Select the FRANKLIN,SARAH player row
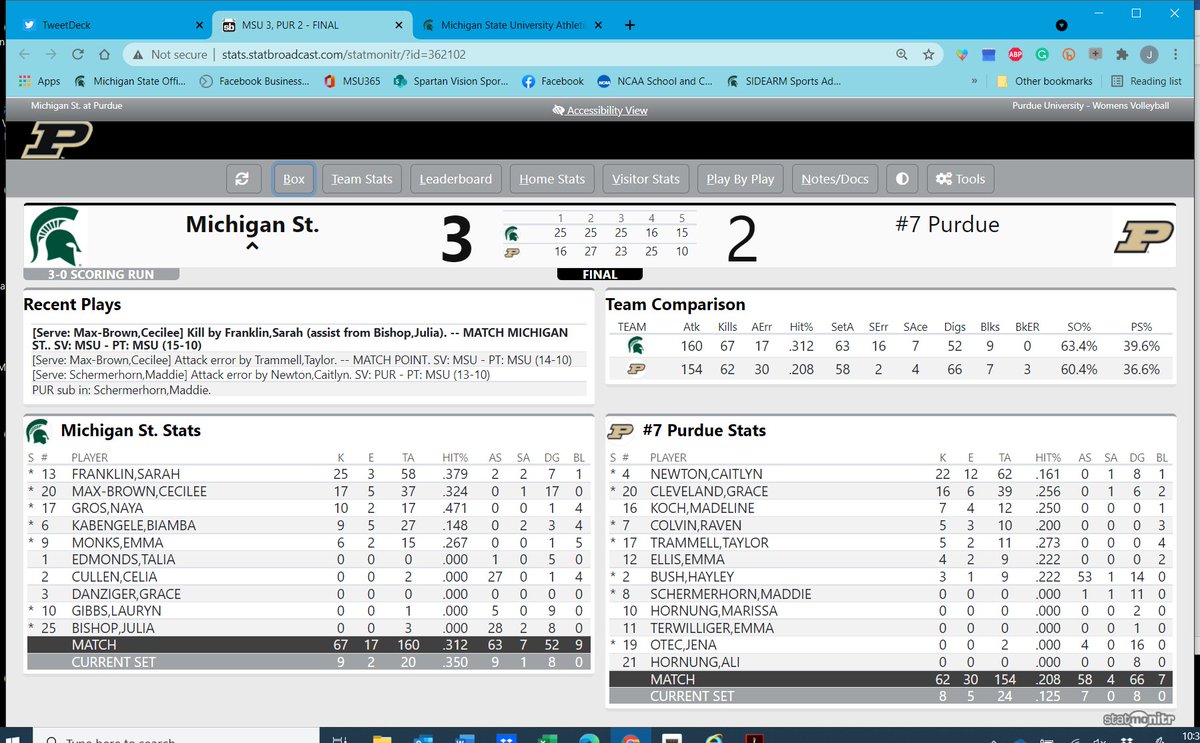 pyautogui.click(x=308, y=474)
